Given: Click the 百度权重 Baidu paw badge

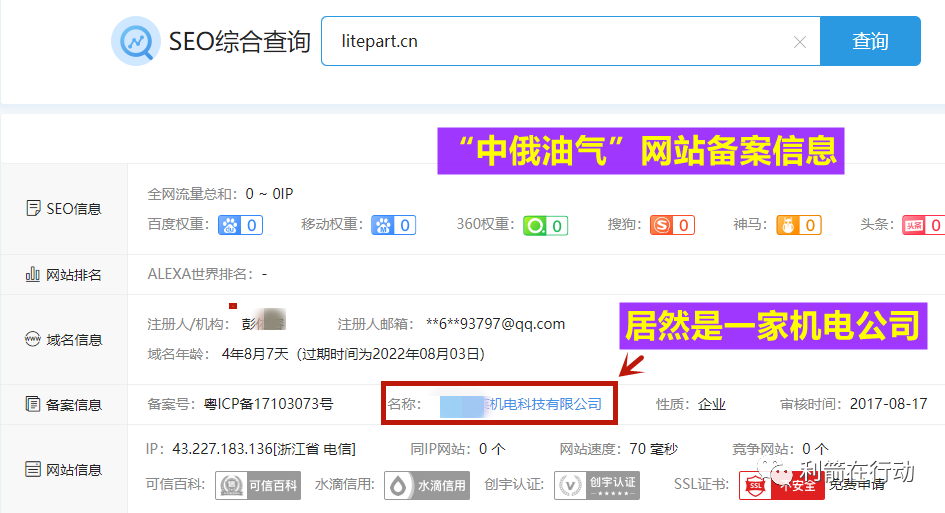Looking at the screenshot, I should click(x=240, y=225).
